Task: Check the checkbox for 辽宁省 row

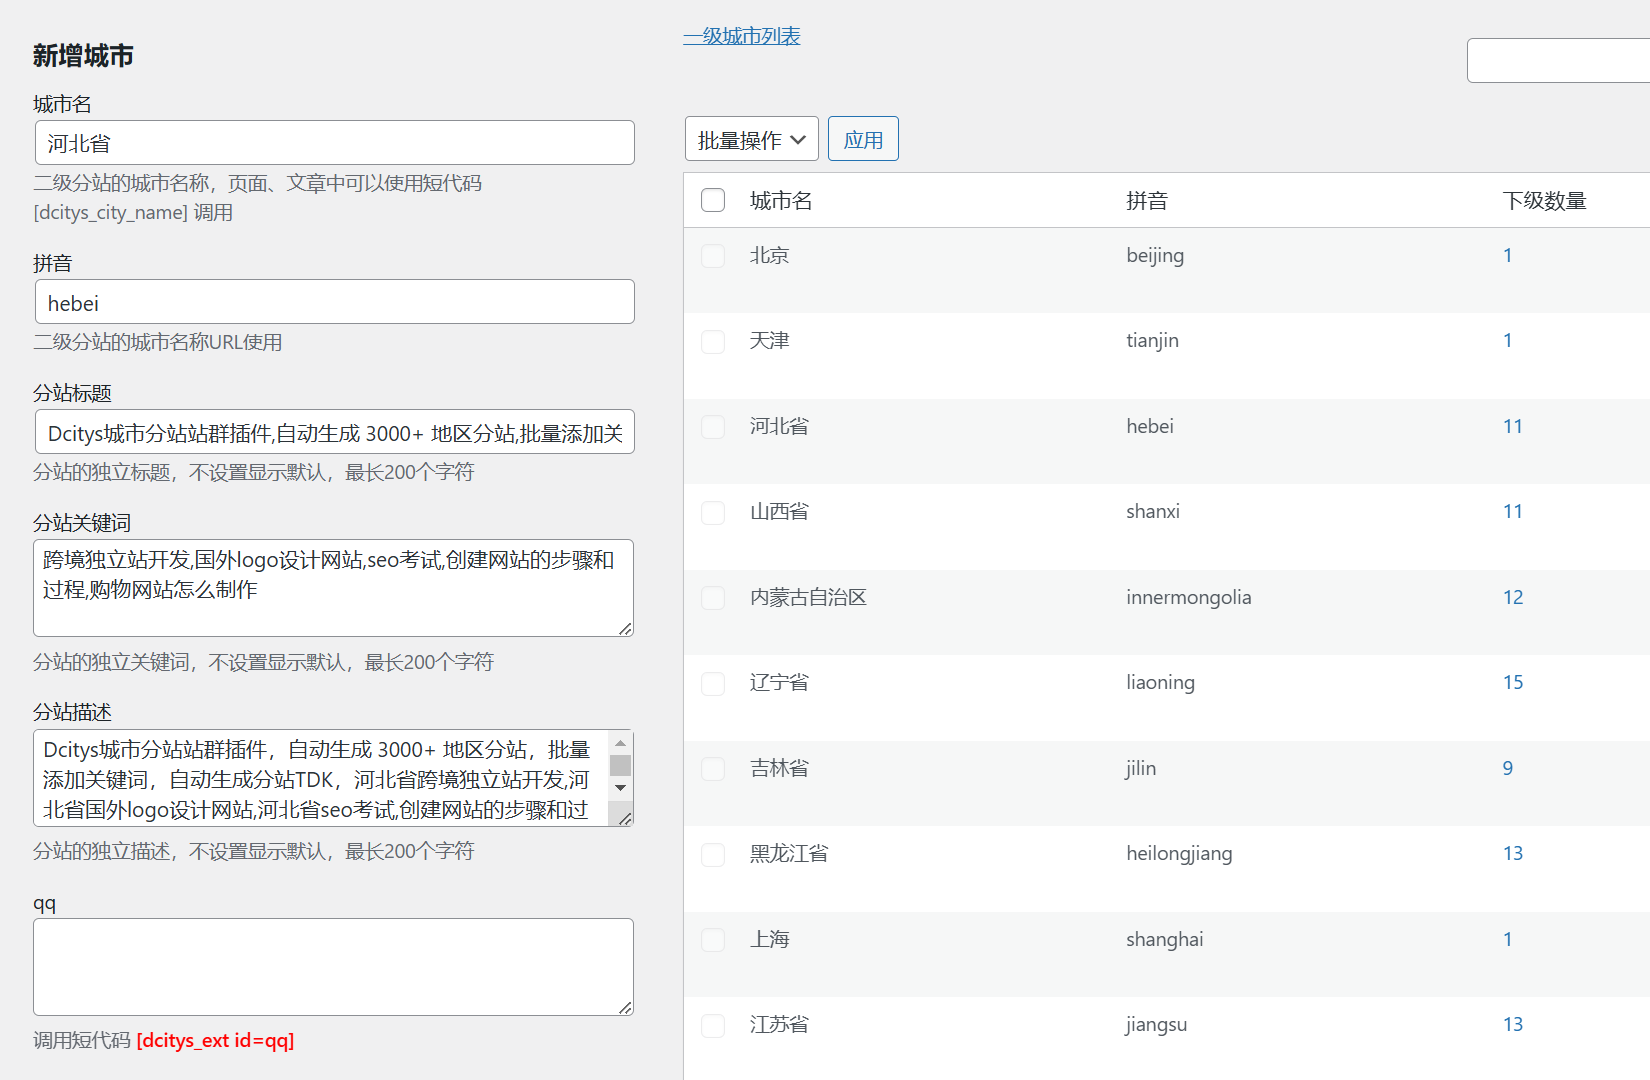Action: pyautogui.click(x=713, y=684)
